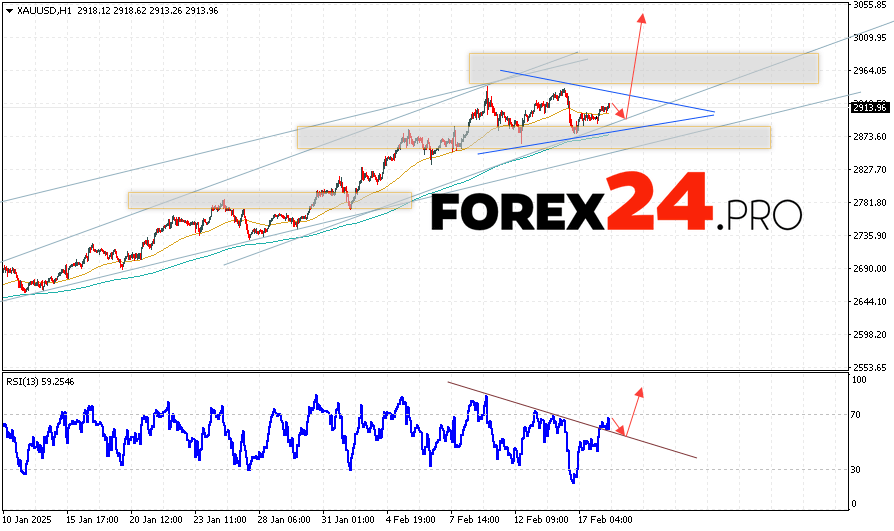Click the 7 Feb 14:00 time label
The image size is (894, 531).
click(x=476, y=520)
